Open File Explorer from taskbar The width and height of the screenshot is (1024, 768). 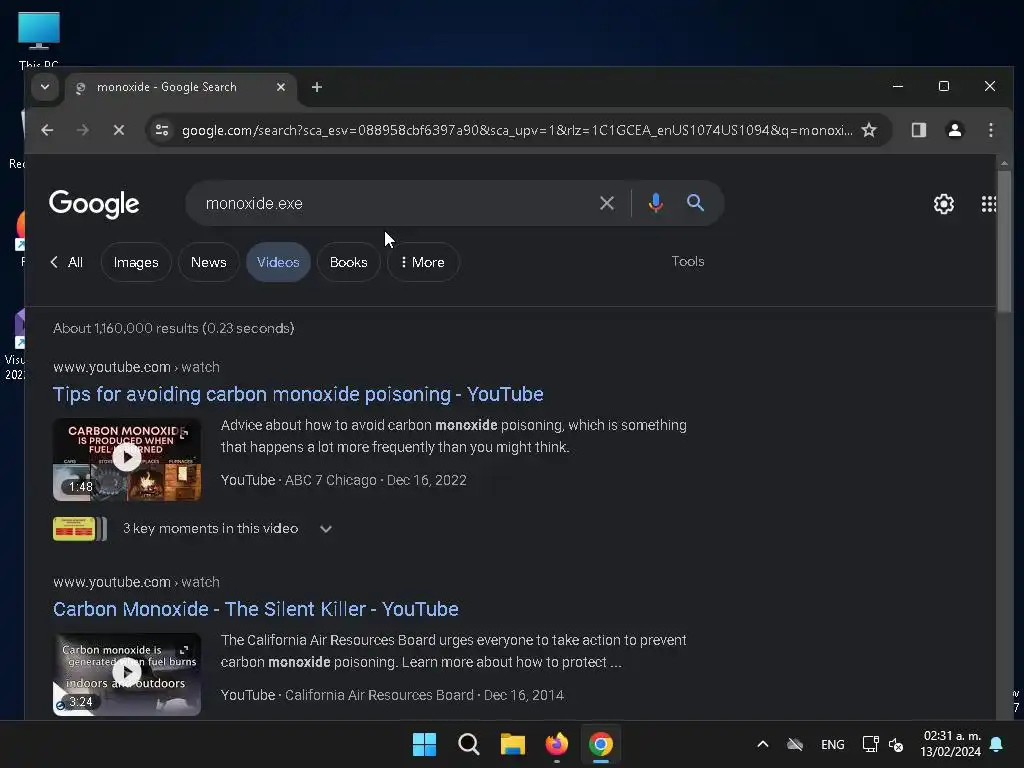pyautogui.click(x=513, y=744)
